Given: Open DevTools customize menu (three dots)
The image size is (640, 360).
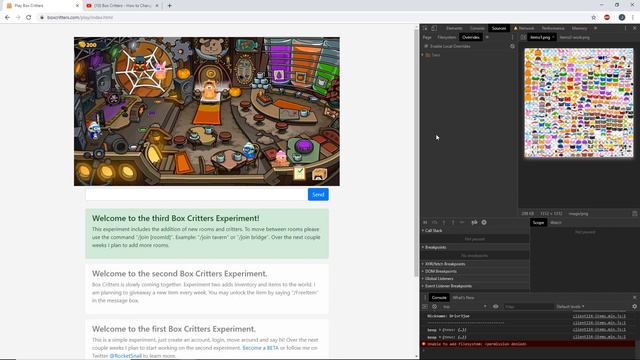Looking at the screenshot, I should click(x=625, y=28).
